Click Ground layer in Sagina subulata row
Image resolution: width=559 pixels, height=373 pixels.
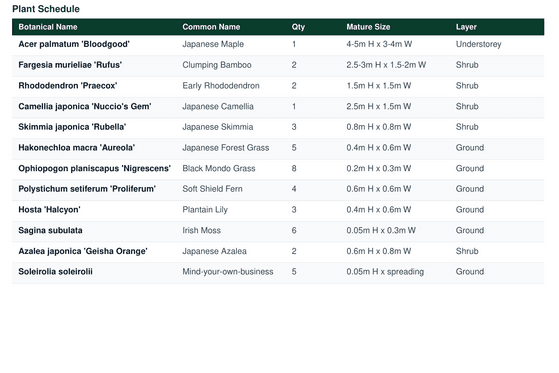(x=470, y=230)
